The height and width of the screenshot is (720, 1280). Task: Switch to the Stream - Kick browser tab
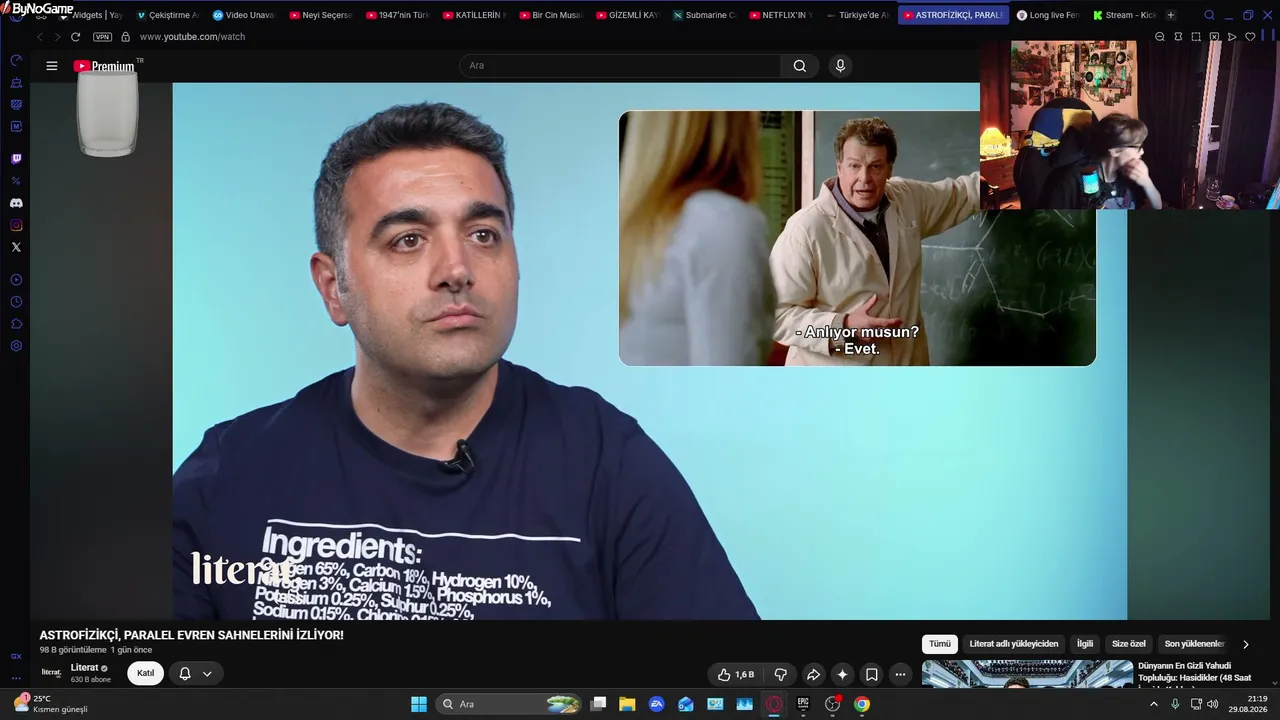click(1124, 15)
